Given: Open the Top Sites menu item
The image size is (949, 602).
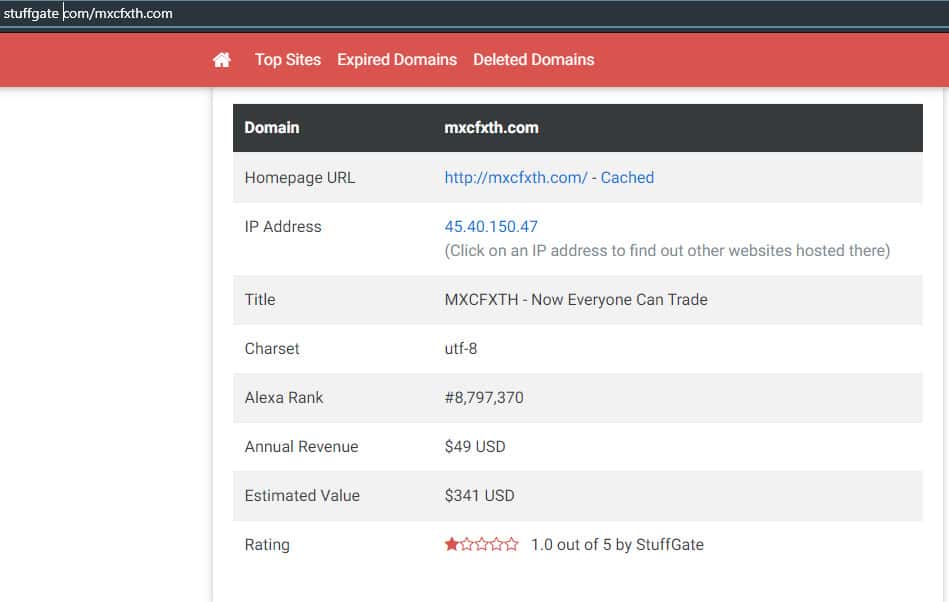Looking at the screenshot, I should [288, 60].
